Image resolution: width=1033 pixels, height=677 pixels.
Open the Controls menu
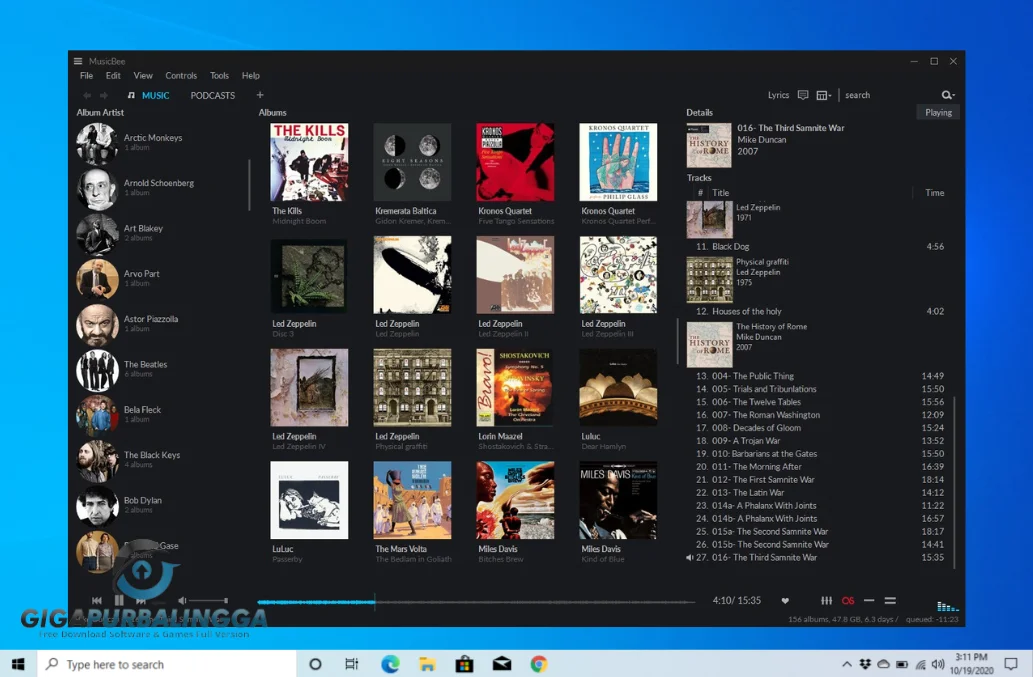[x=181, y=75]
